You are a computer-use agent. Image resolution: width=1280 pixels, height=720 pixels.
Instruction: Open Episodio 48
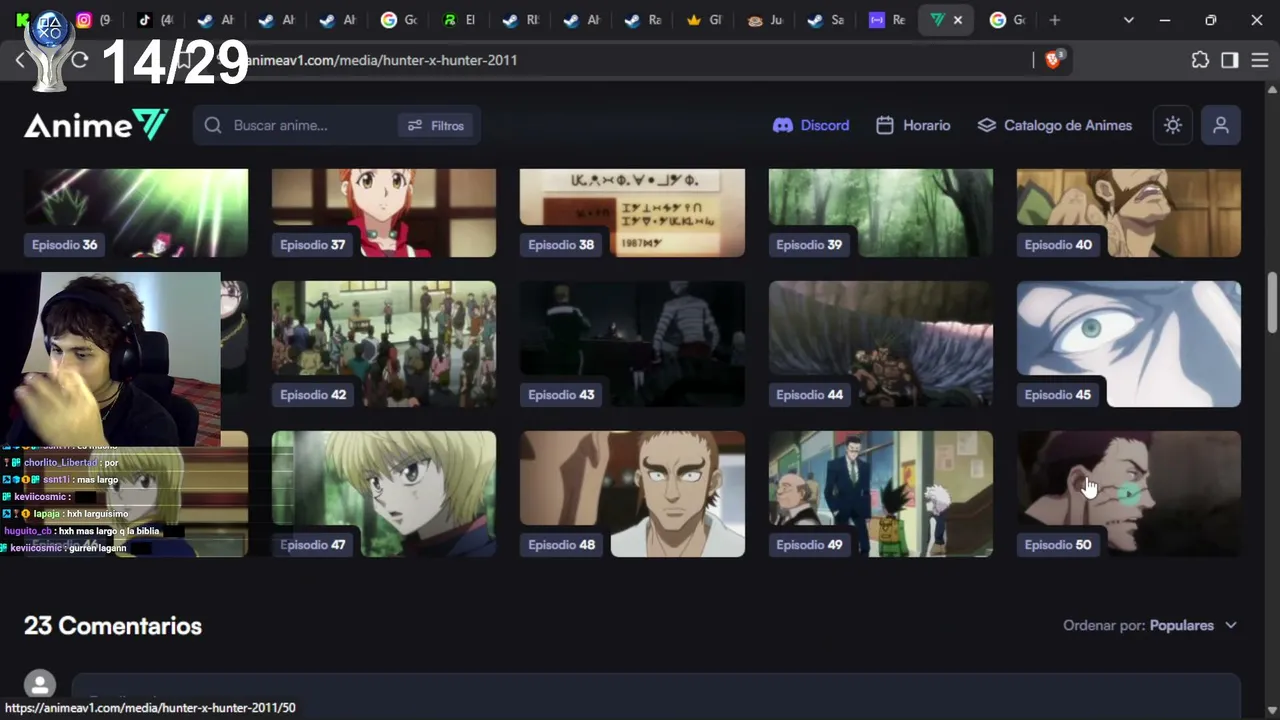click(632, 494)
